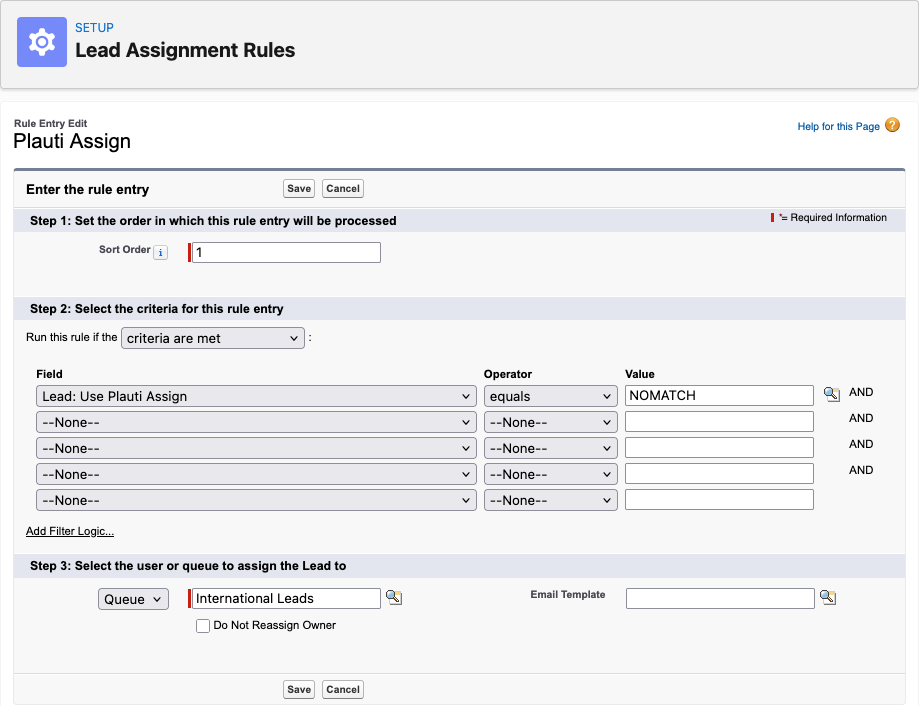This screenshot has width=919, height=706.
Task: Open the fourth row field dropdown
Action: pos(256,474)
